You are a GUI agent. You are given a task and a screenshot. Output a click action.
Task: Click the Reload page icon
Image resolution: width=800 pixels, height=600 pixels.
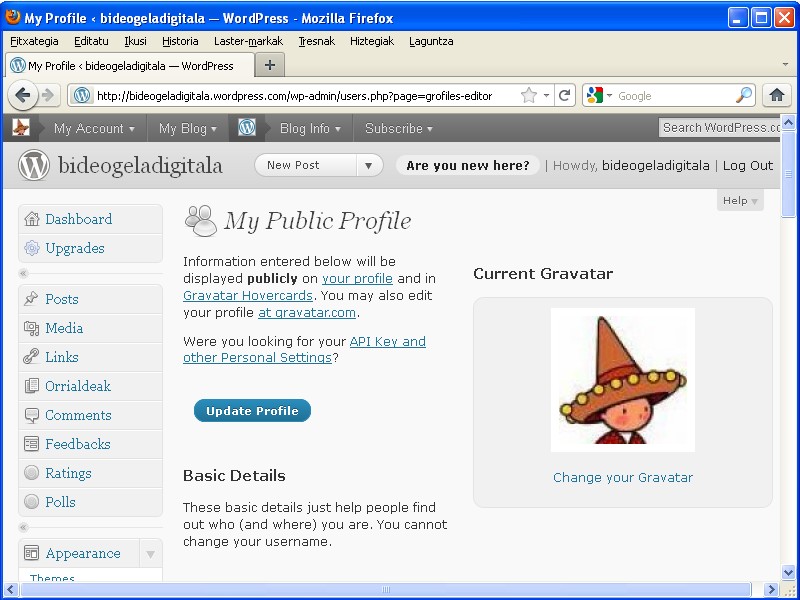pos(564,95)
